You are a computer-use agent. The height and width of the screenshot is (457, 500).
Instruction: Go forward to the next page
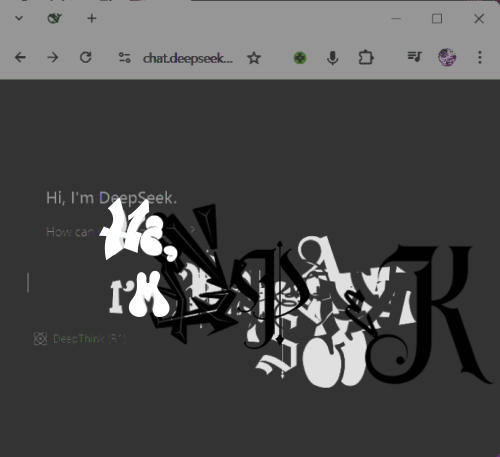53,58
